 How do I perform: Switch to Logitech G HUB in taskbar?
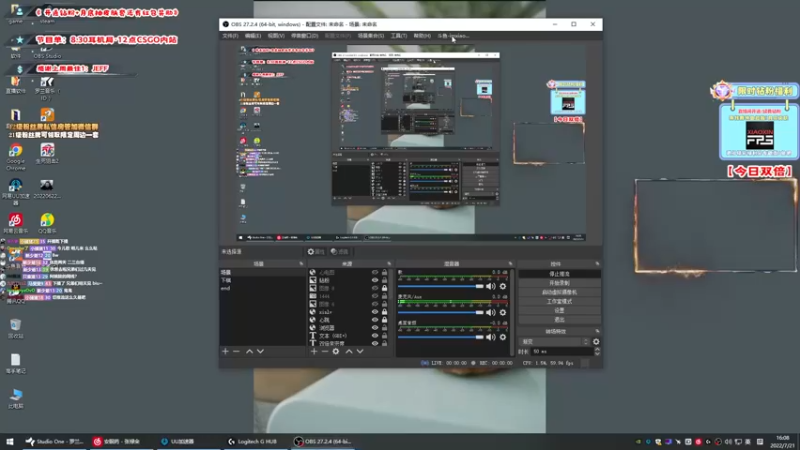coord(252,441)
